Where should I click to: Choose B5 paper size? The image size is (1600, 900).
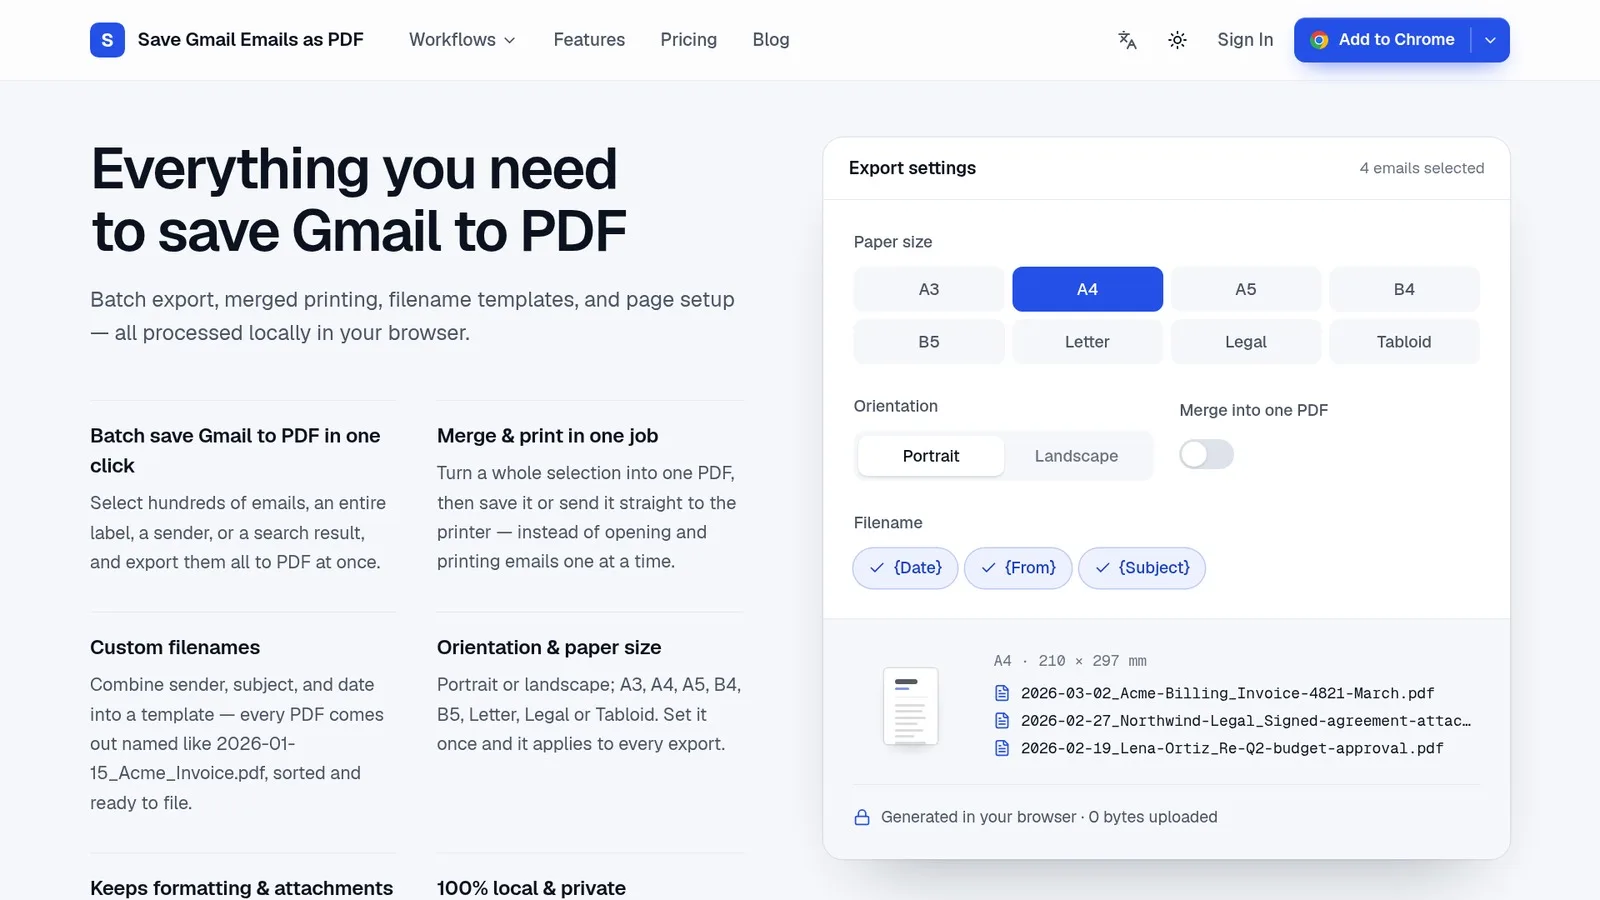click(929, 342)
